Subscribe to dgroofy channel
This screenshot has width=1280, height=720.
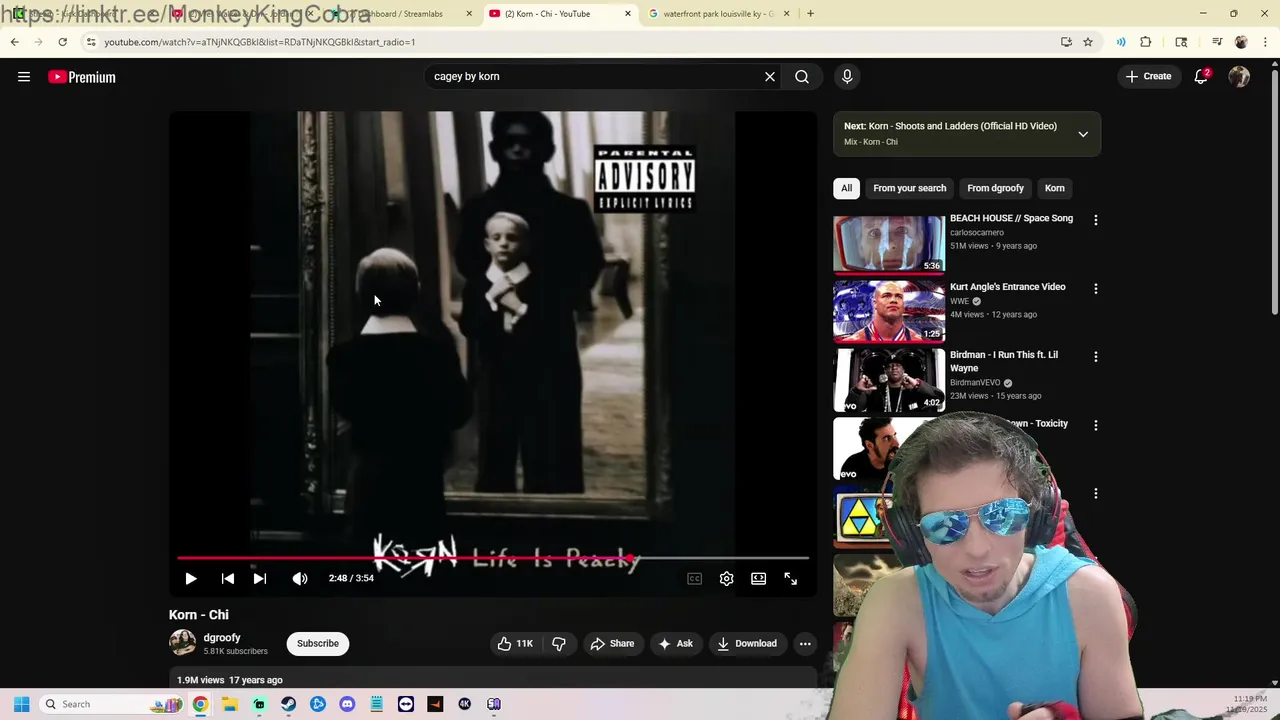pos(318,643)
